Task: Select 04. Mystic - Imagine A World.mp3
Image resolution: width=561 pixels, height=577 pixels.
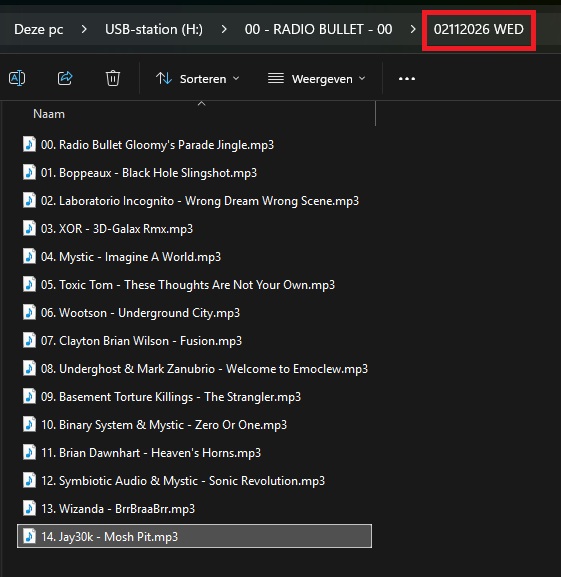Action: 194,256
